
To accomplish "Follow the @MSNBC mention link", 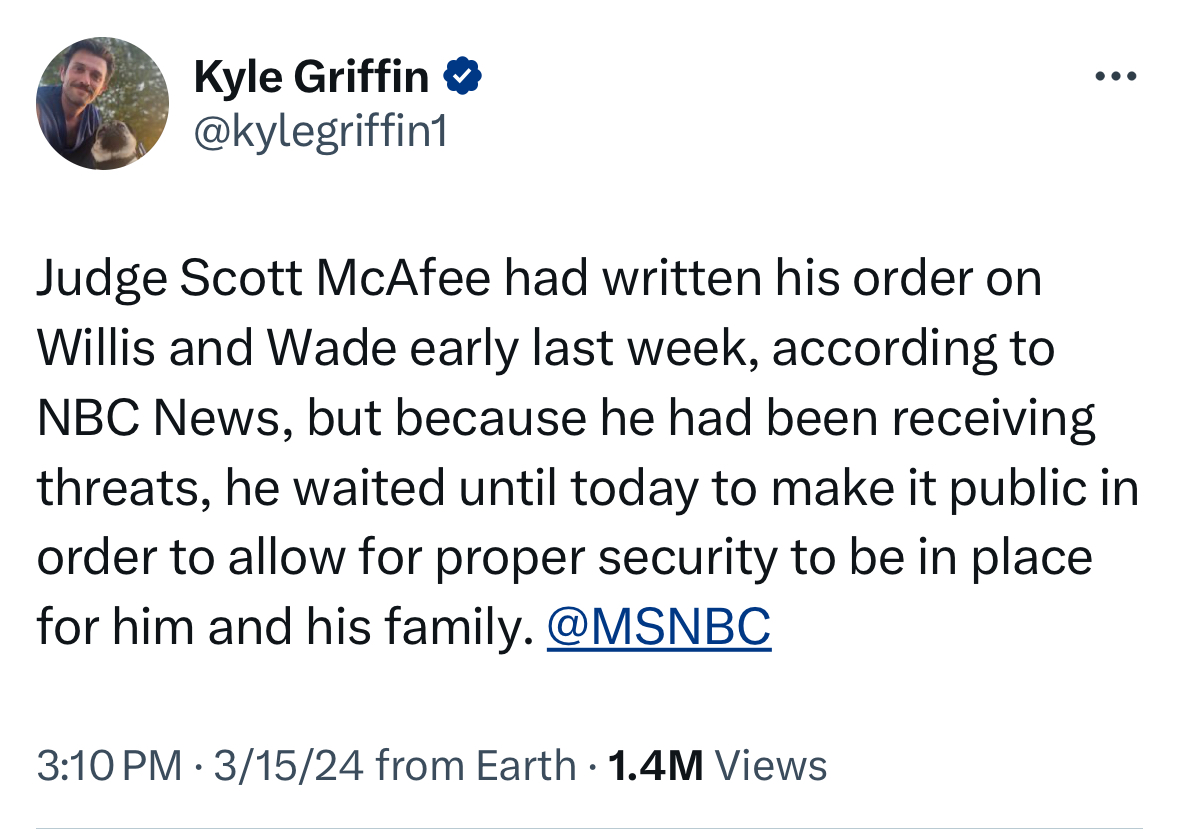I will click(x=659, y=627).
